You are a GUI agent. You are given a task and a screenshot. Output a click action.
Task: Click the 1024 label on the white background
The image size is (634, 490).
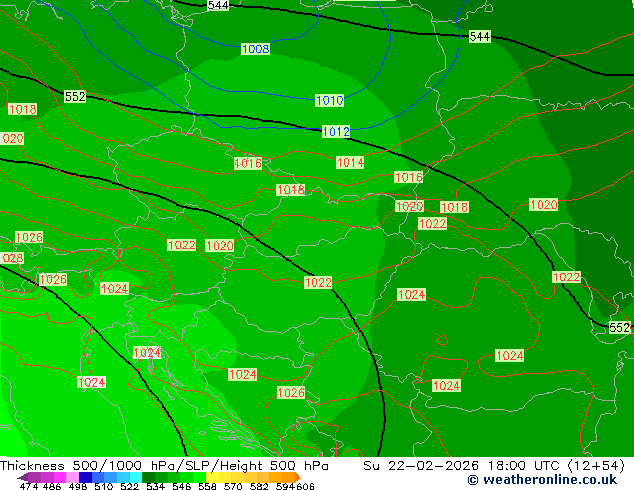pyautogui.click(x=147, y=353)
